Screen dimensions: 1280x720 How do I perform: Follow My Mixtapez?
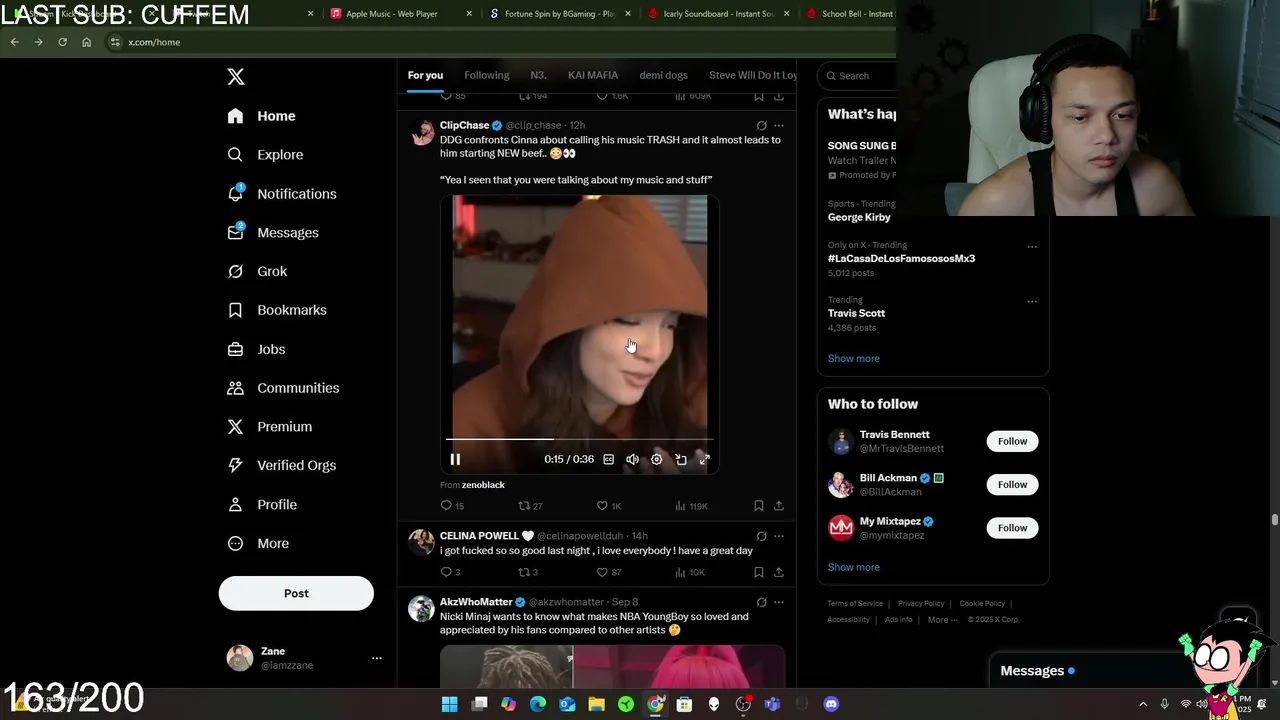[x=1012, y=528]
